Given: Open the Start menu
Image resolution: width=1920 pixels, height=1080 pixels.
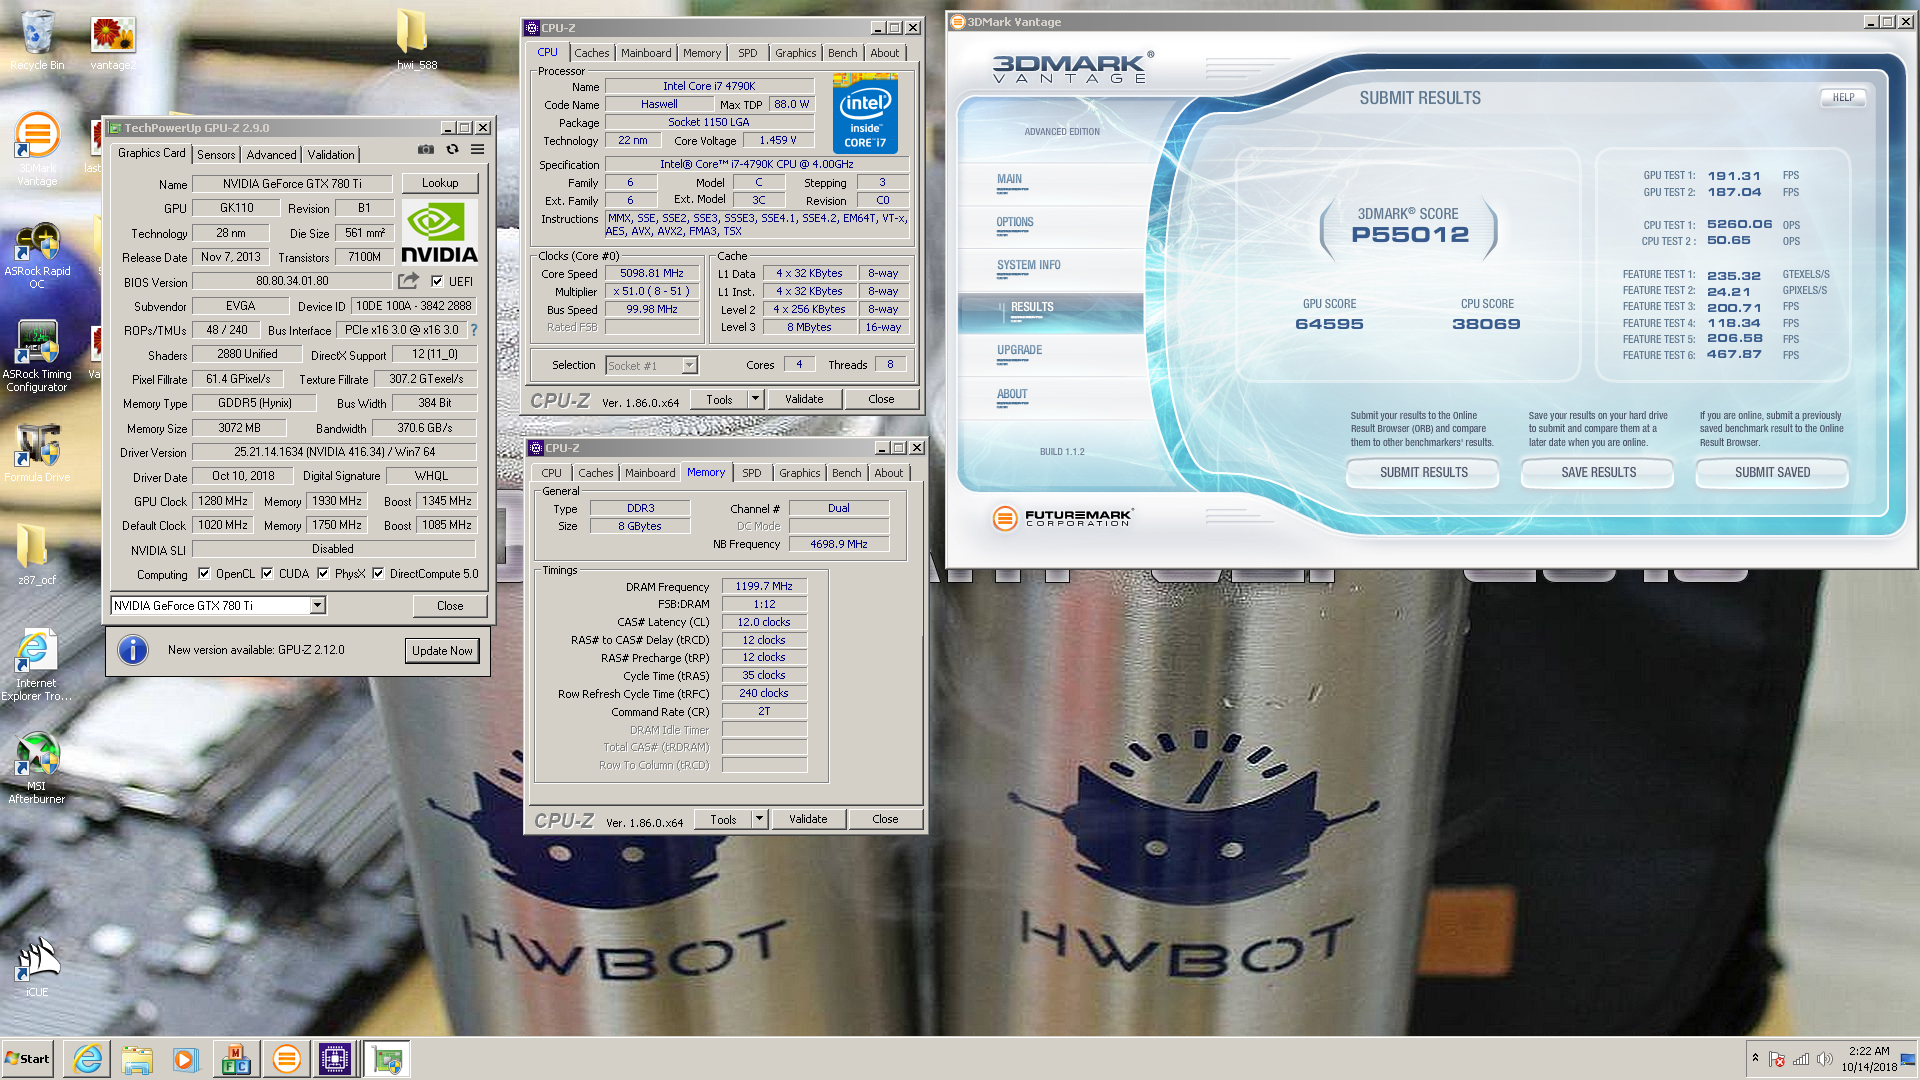Looking at the screenshot, I should [x=28, y=1059].
